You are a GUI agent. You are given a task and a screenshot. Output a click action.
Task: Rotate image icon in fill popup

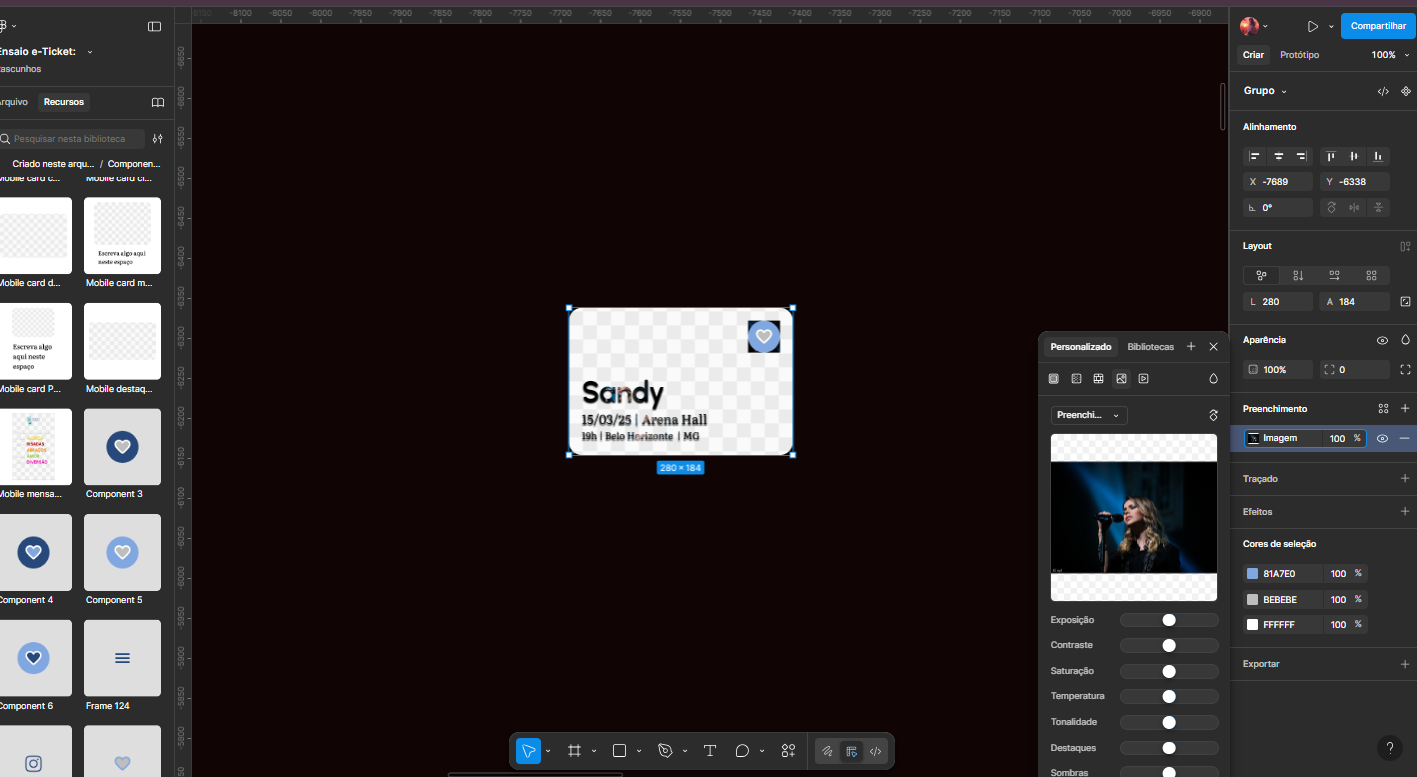[x=1214, y=415]
